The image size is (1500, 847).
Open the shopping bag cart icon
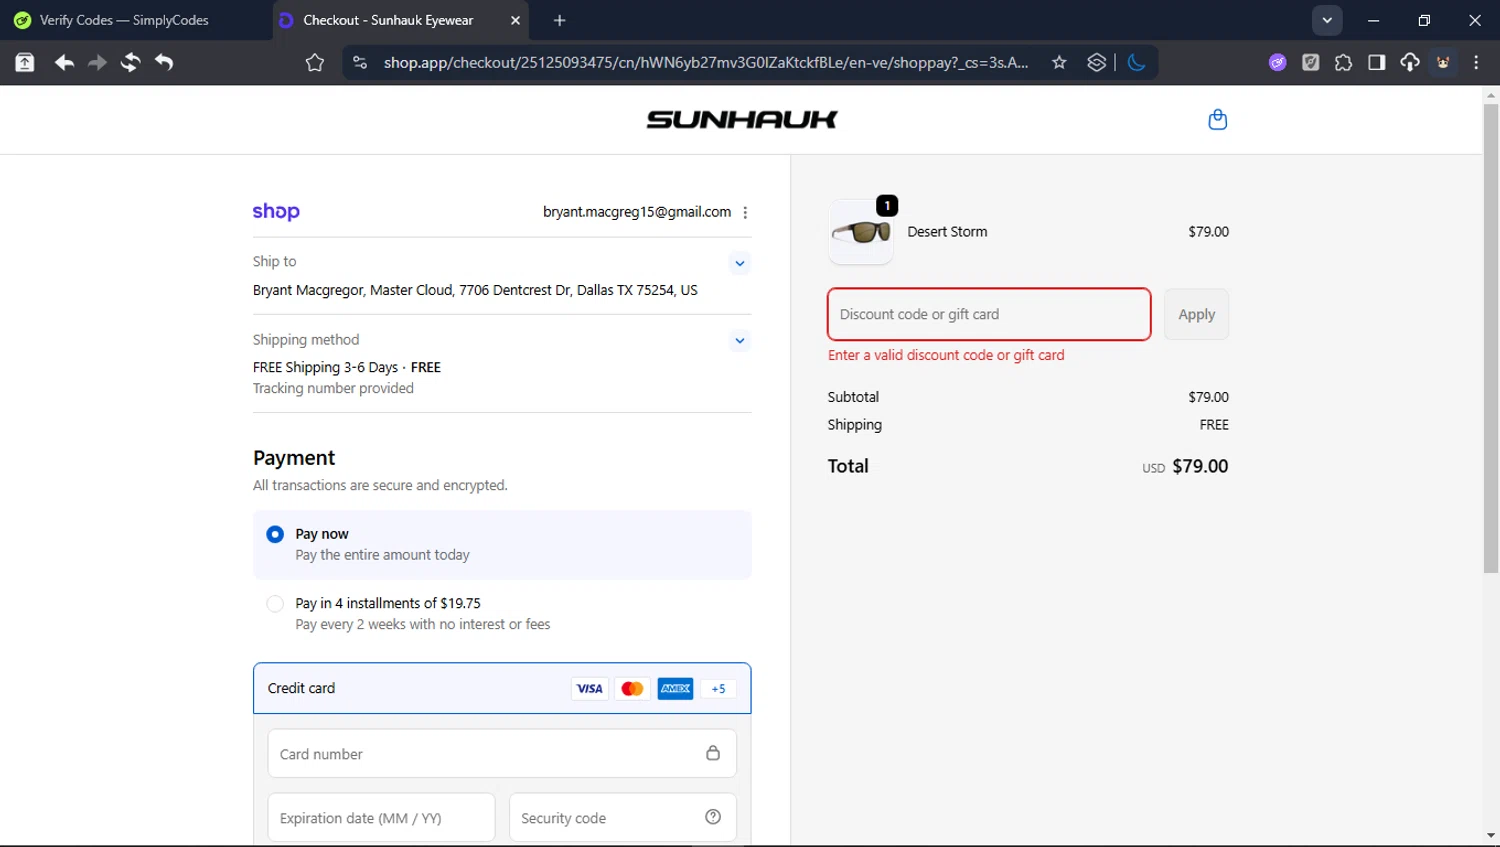1217,119
